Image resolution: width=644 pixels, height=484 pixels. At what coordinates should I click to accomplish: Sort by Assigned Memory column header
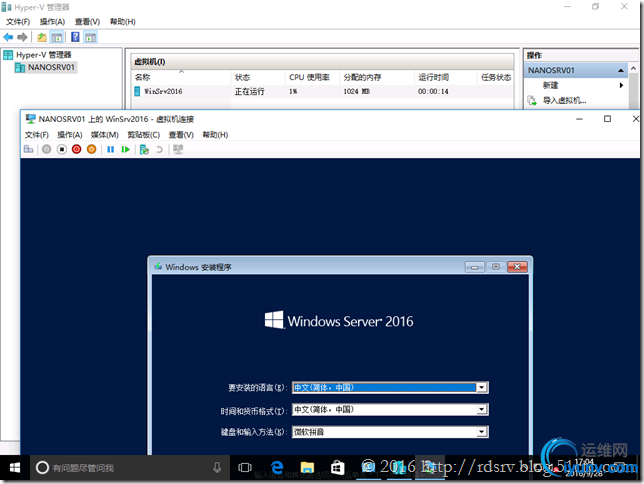coord(377,77)
